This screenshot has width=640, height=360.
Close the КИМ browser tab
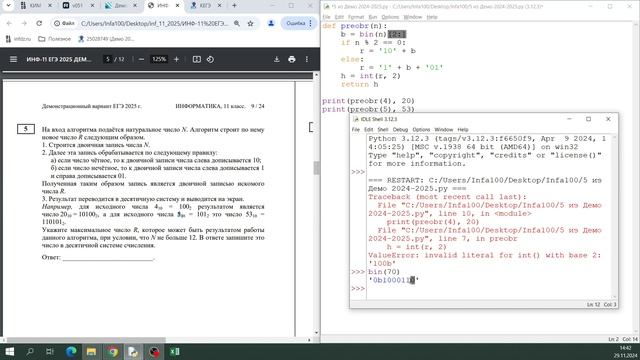pos(50,6)
